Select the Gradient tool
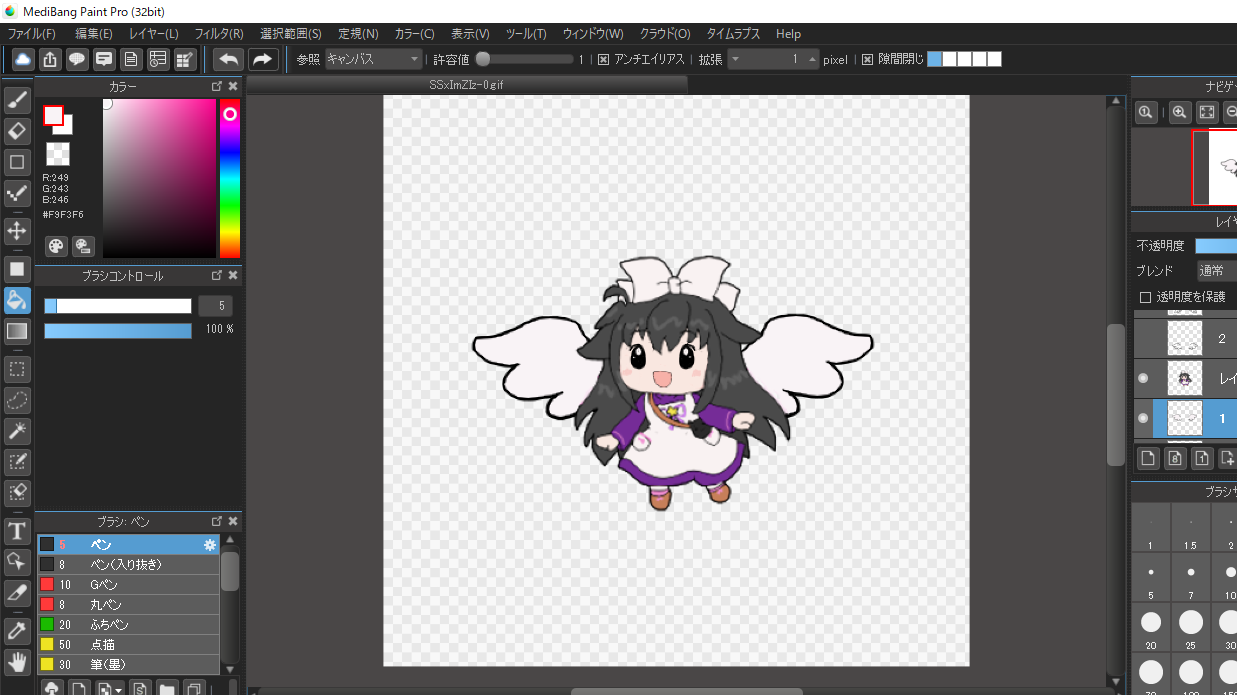The width and height of the screenshot is (1237, 695). [x=17, y=331]
